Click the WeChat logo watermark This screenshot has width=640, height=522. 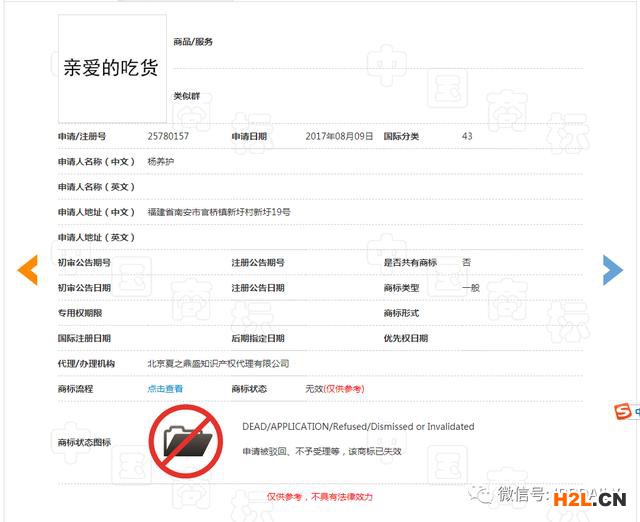coord(484,495)
